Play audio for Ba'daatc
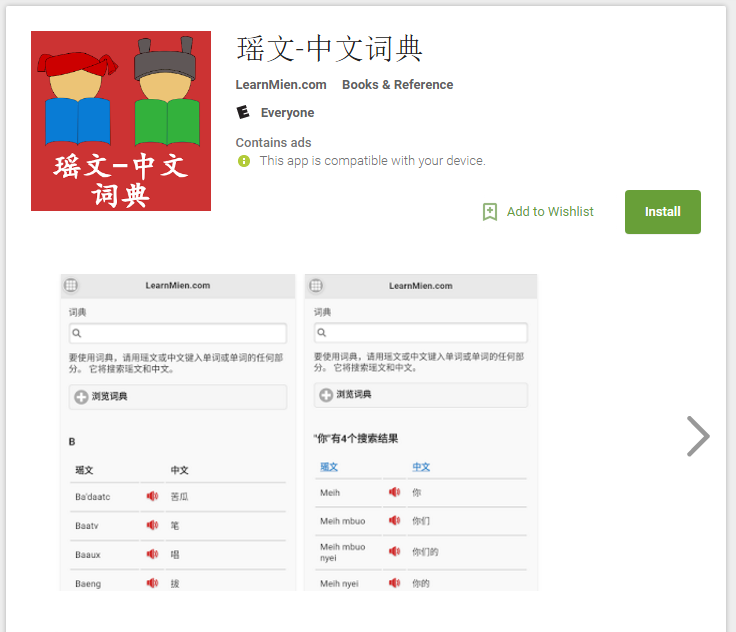Image resolution: width=736 pixels, height=632 pixels. coord(152,496)
